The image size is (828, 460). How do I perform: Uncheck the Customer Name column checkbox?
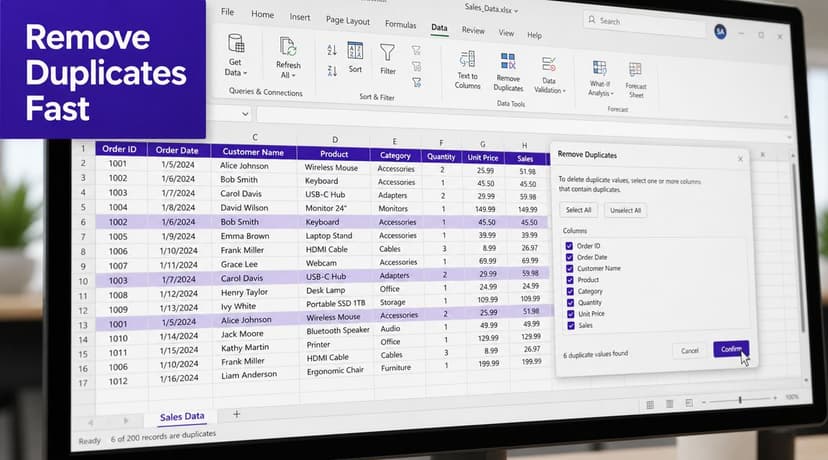click(x=569, y=268)
